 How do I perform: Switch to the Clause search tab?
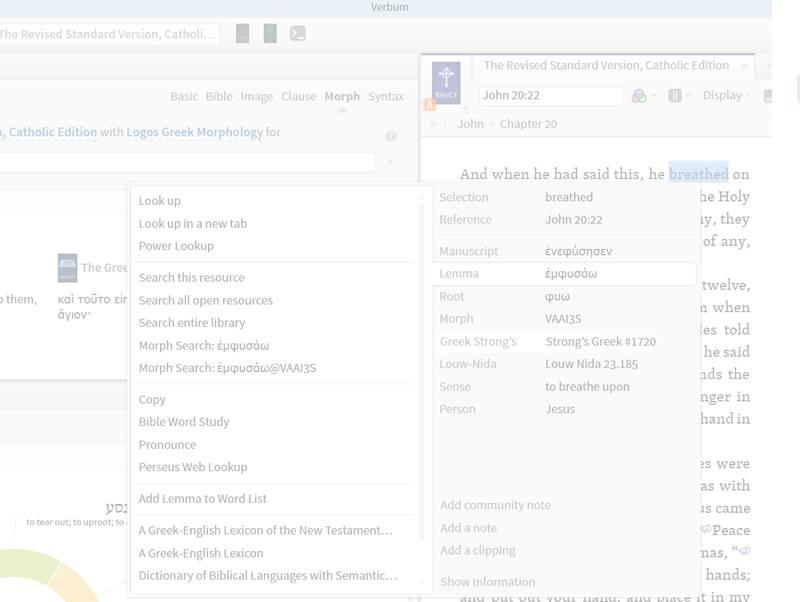click(298, 96)
